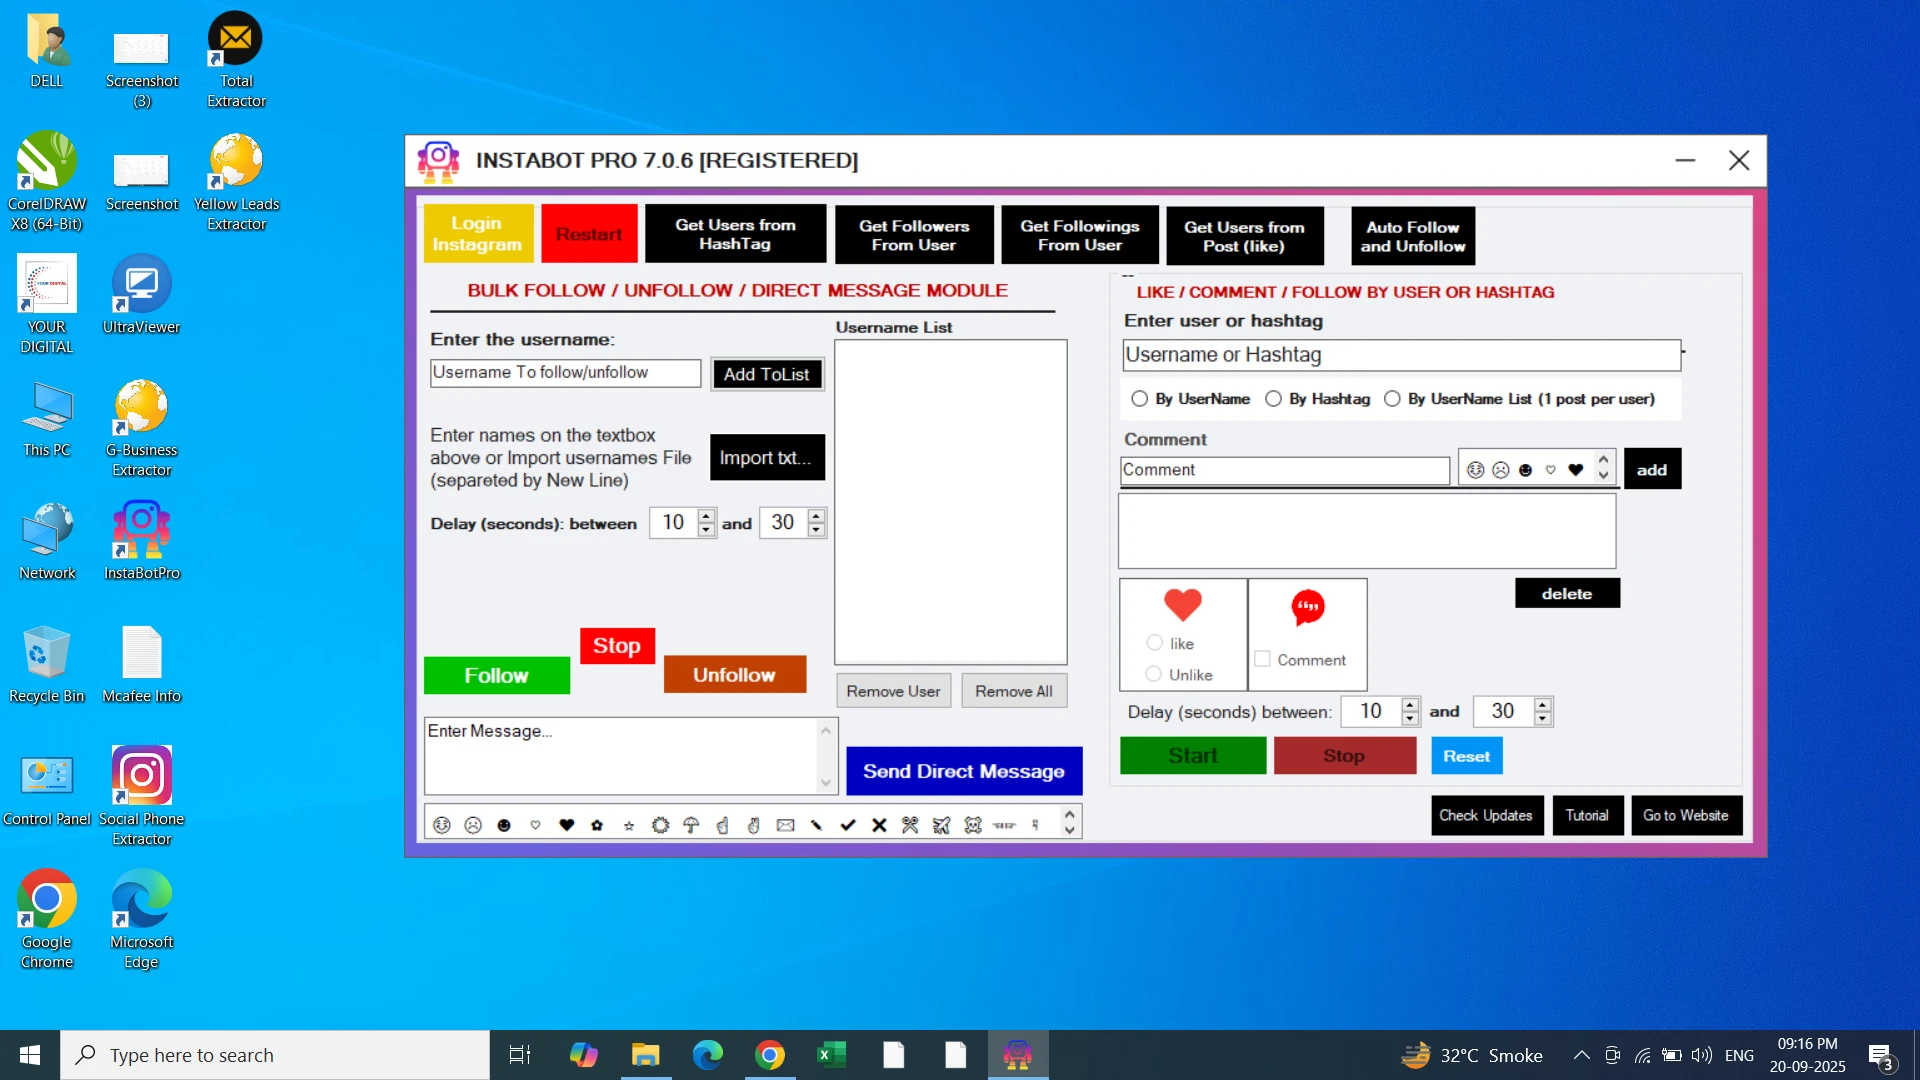
Task: Open InstaBotPro desktop shortcut
Action: (x=141, y=540)
